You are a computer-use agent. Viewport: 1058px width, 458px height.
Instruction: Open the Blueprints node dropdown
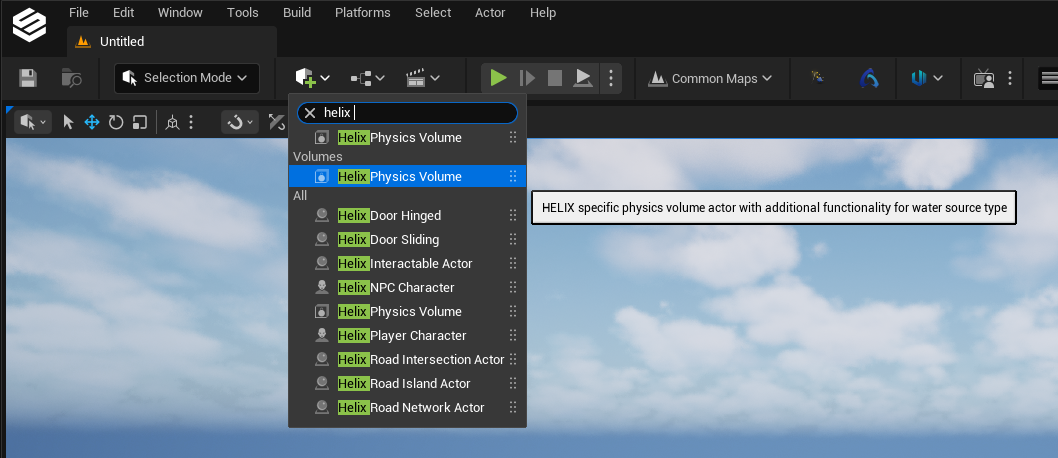coord(368,78)
